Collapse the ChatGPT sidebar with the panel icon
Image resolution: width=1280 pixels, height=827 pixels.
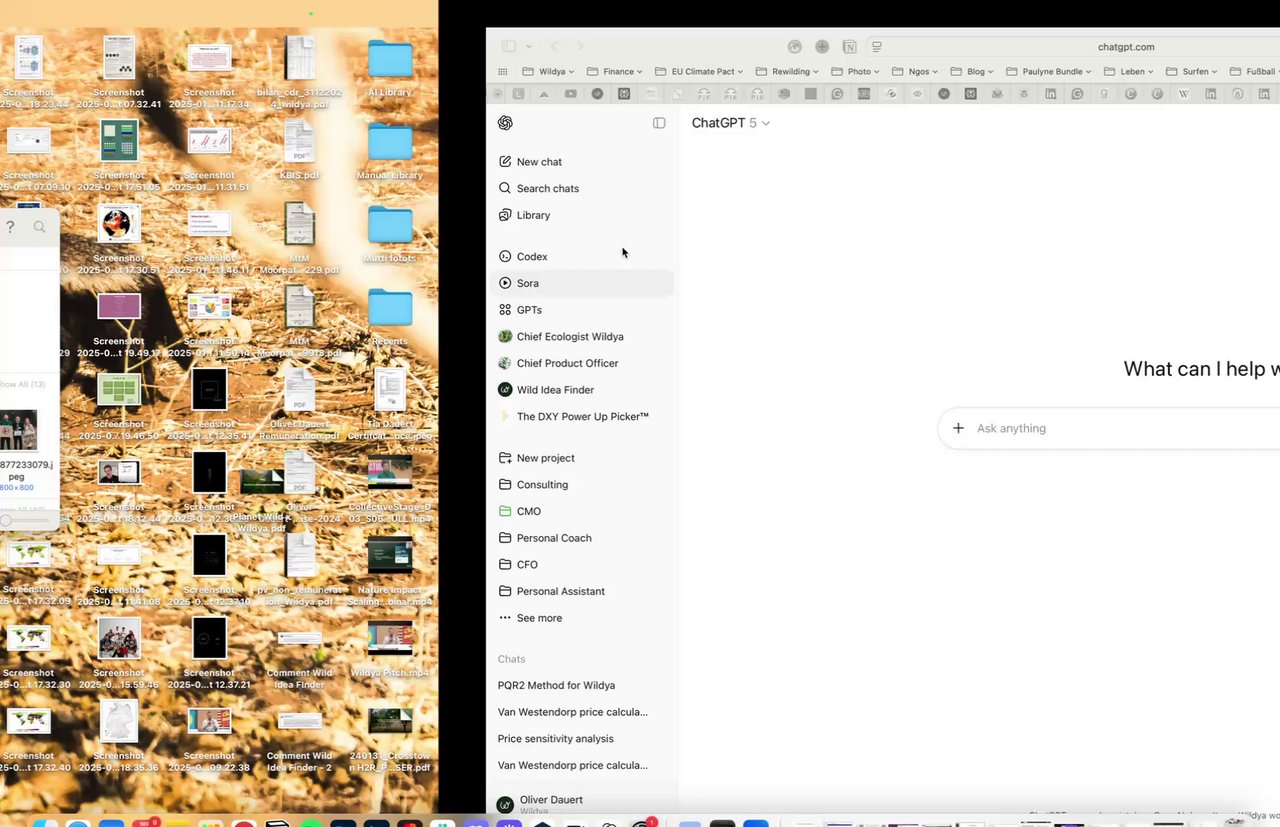(659, 123)
